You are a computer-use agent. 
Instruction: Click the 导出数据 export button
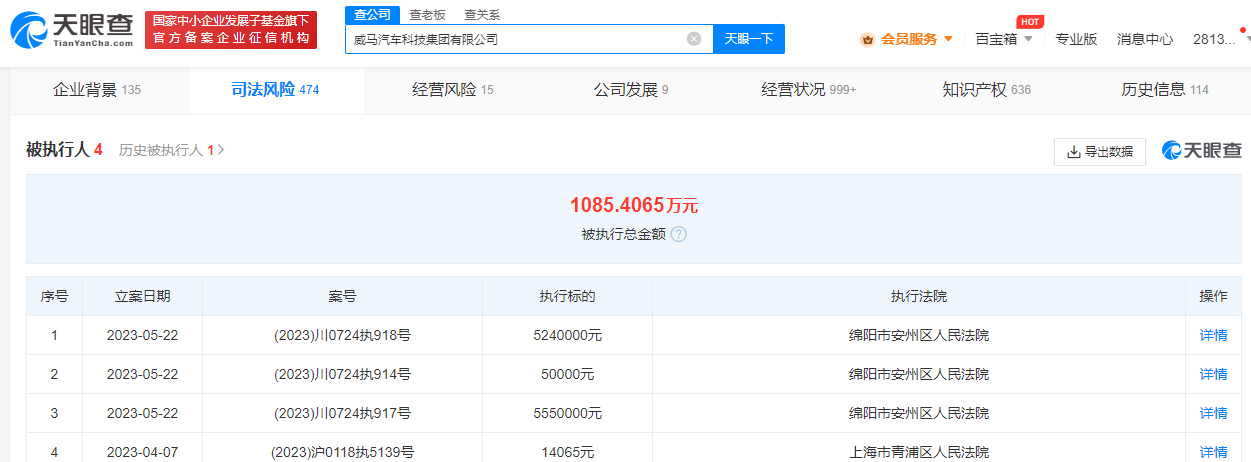coord(1100,152)
